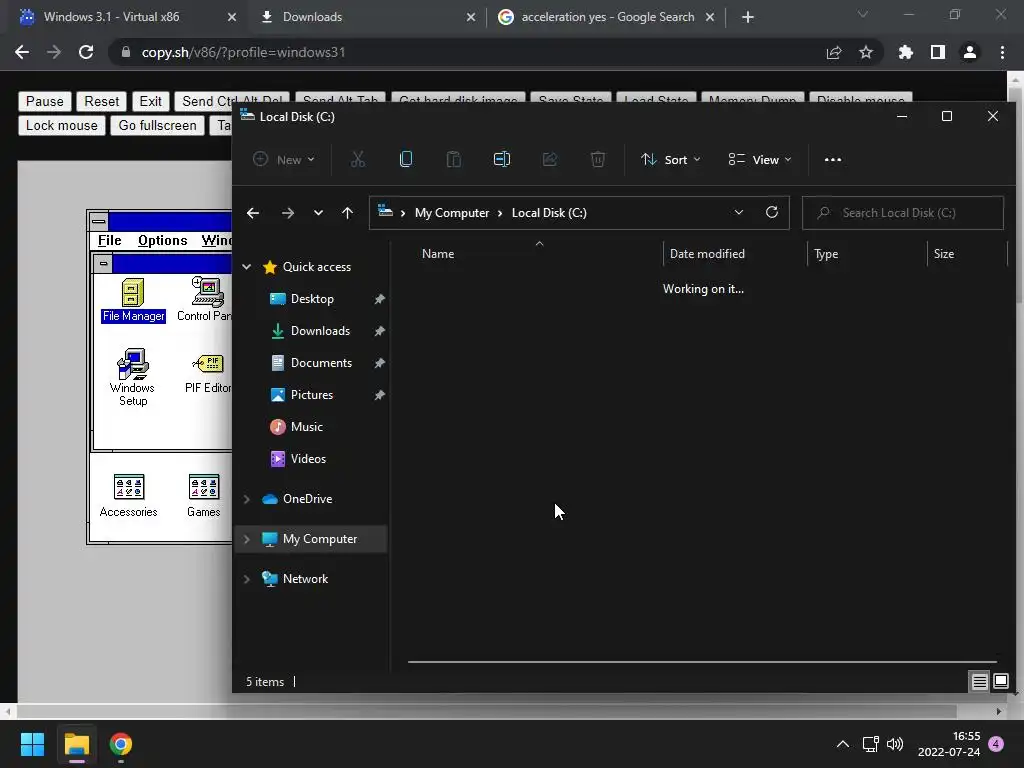Click the Lock mouse button
Screen dimensions: 1024x768
pos(61,125)
